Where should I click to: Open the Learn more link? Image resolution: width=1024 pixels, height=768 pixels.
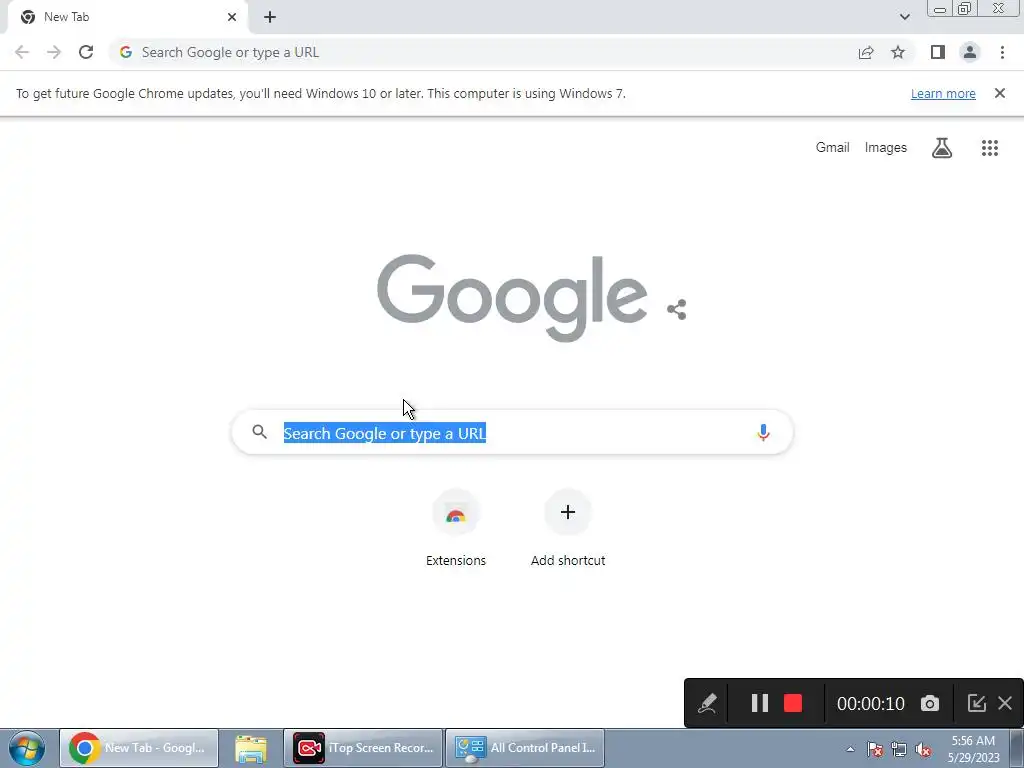pyautogui.click(x=943, y=93)
